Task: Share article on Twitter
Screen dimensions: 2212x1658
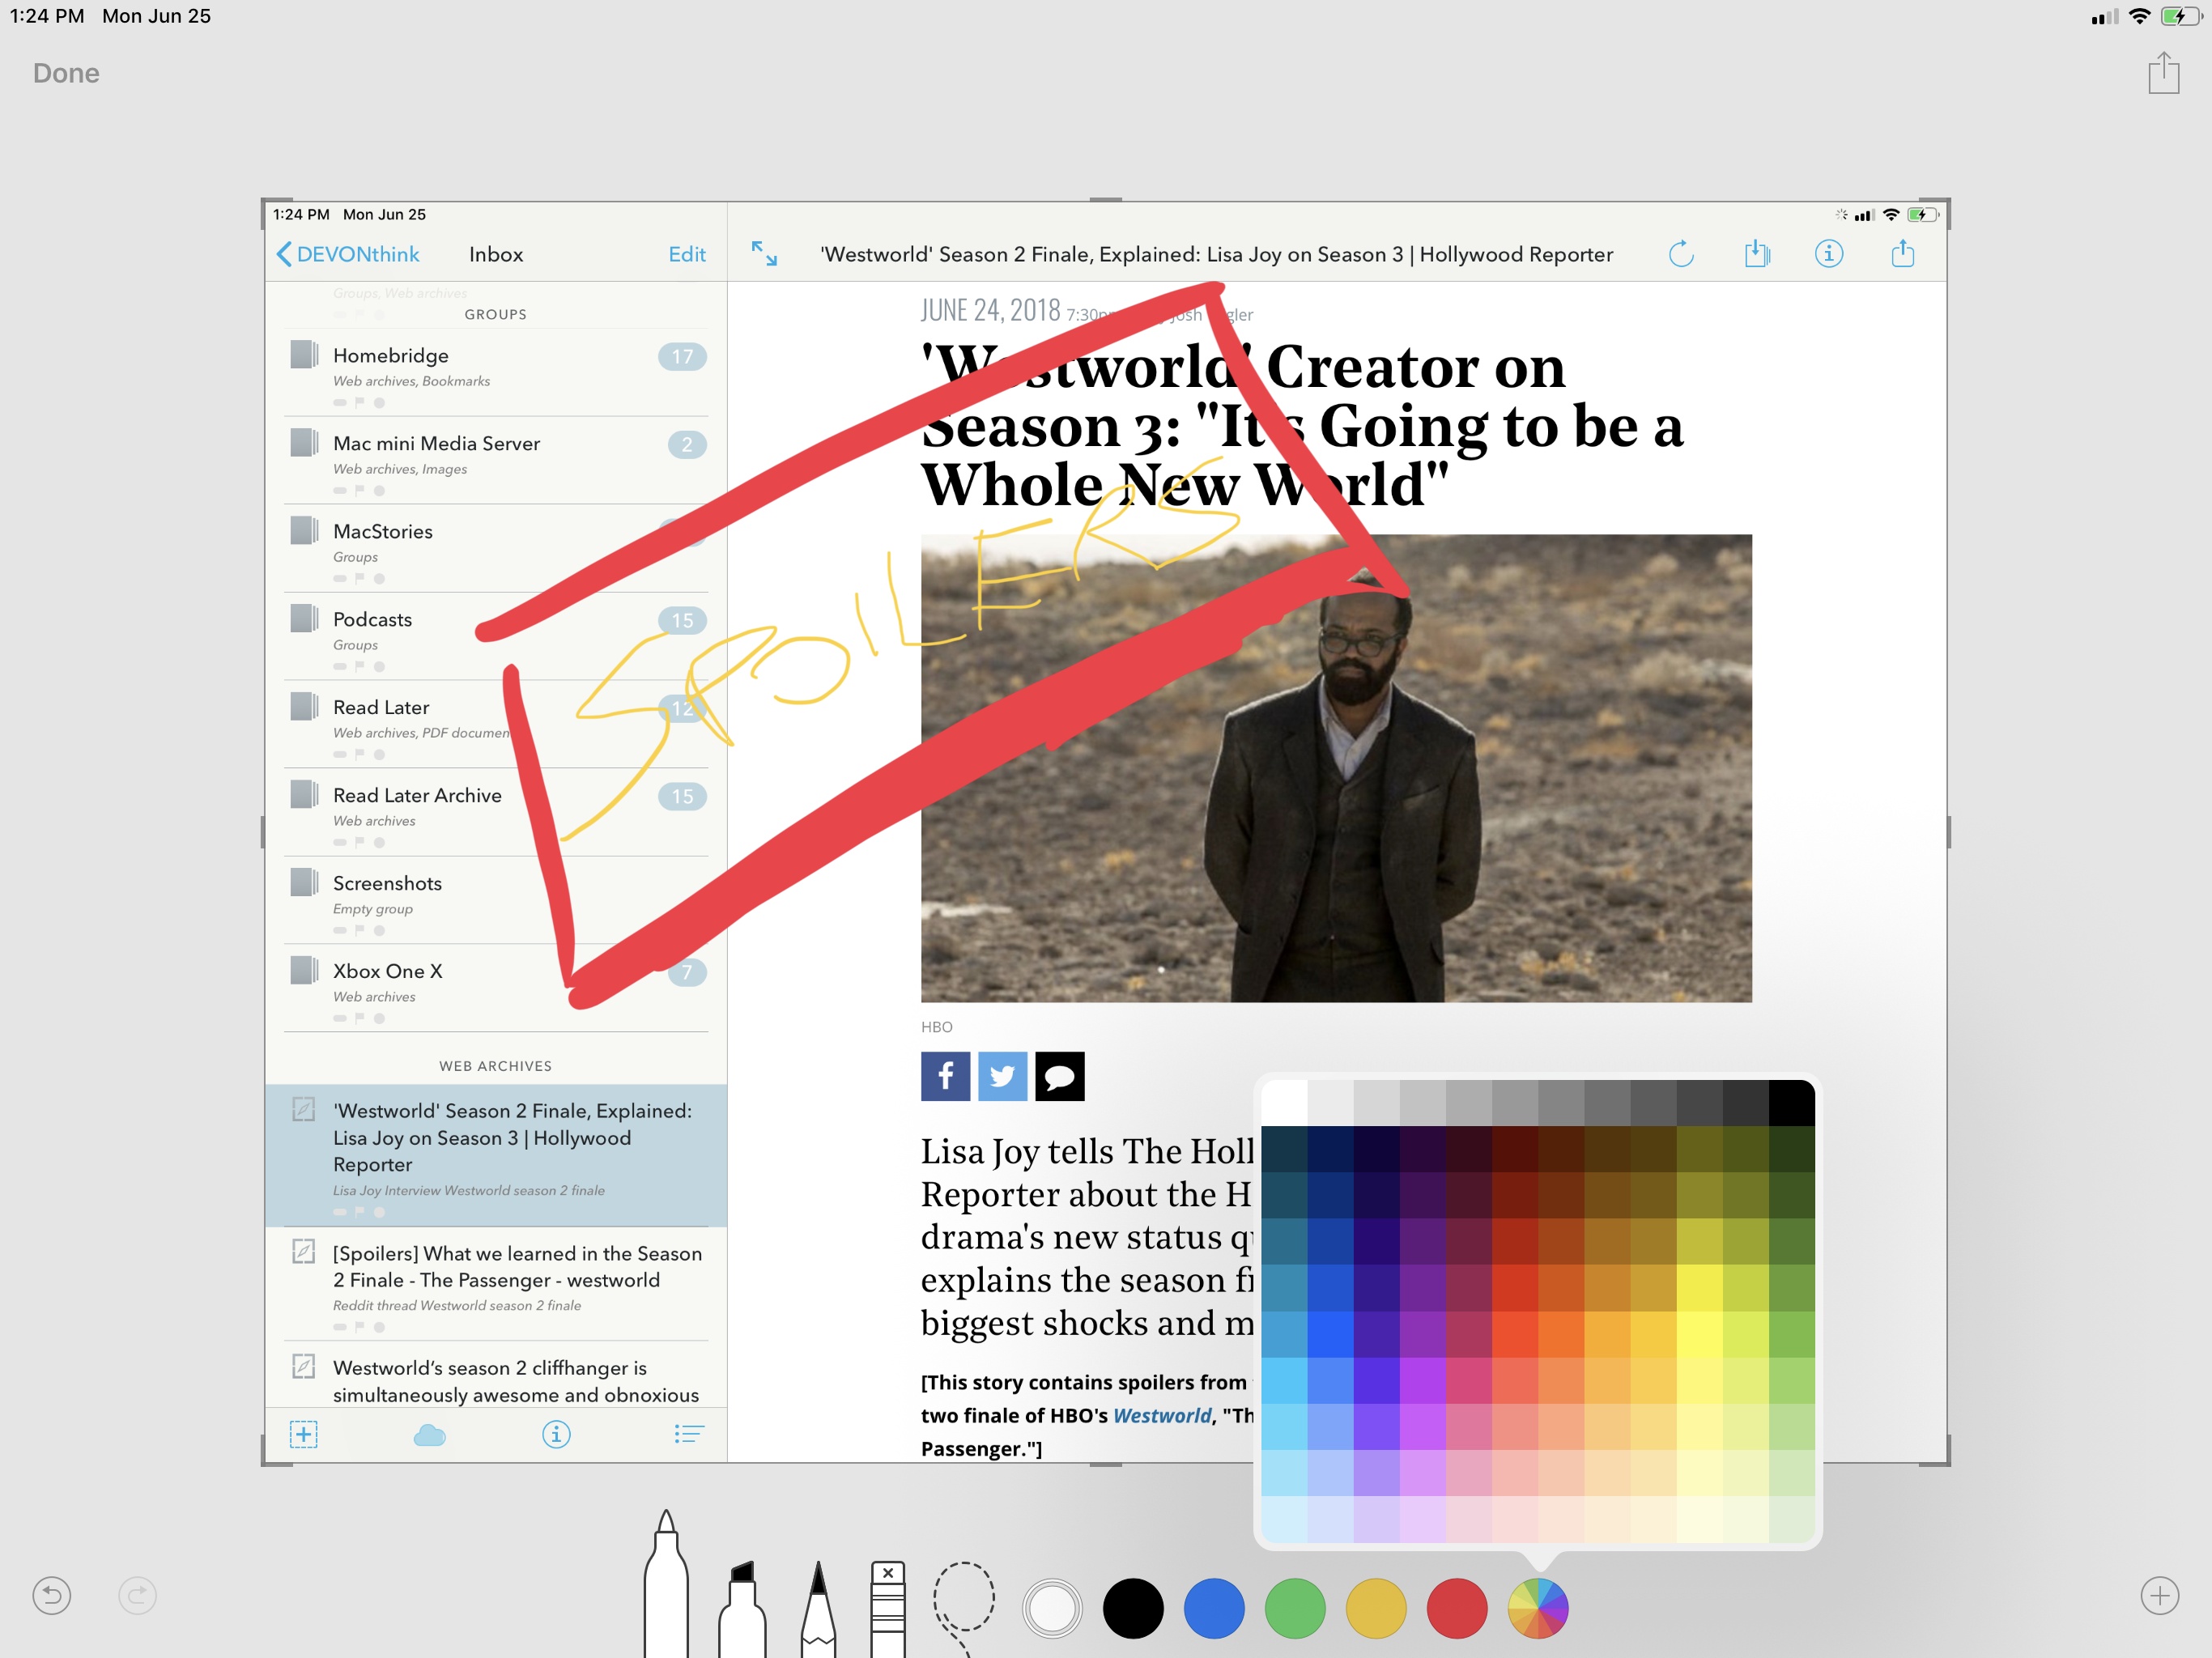Action: pos(1002,1076)
